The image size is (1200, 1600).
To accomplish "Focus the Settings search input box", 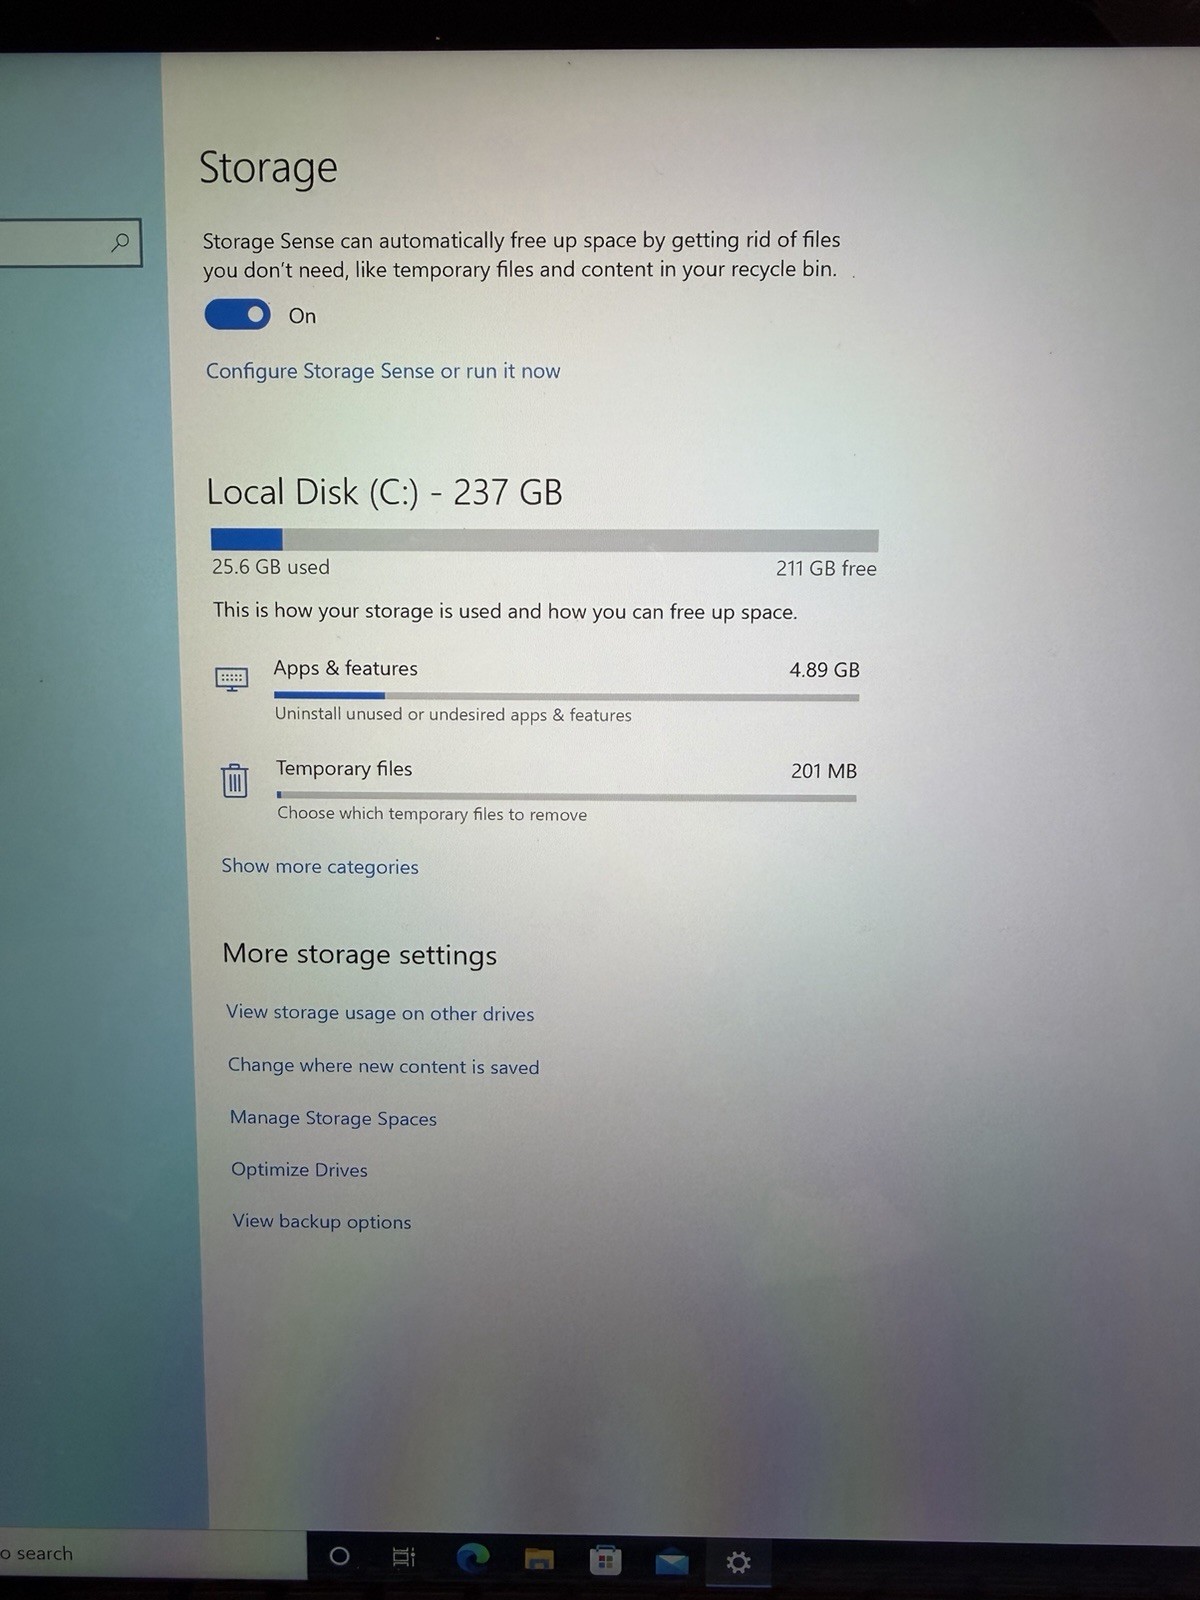I will pos(69,243).
